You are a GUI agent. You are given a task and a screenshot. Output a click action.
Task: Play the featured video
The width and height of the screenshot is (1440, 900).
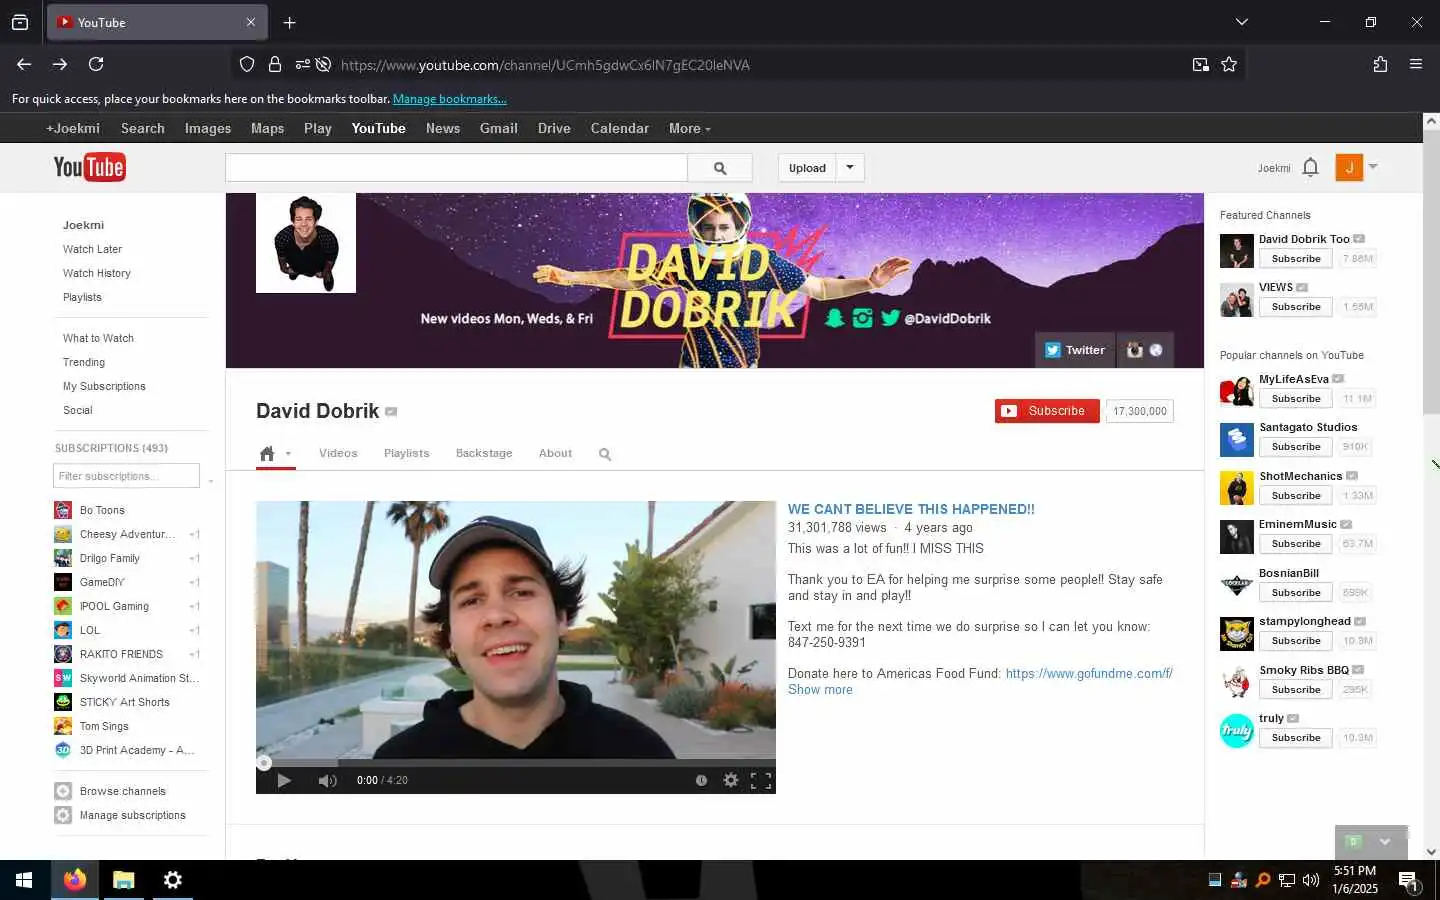(284, 780)
